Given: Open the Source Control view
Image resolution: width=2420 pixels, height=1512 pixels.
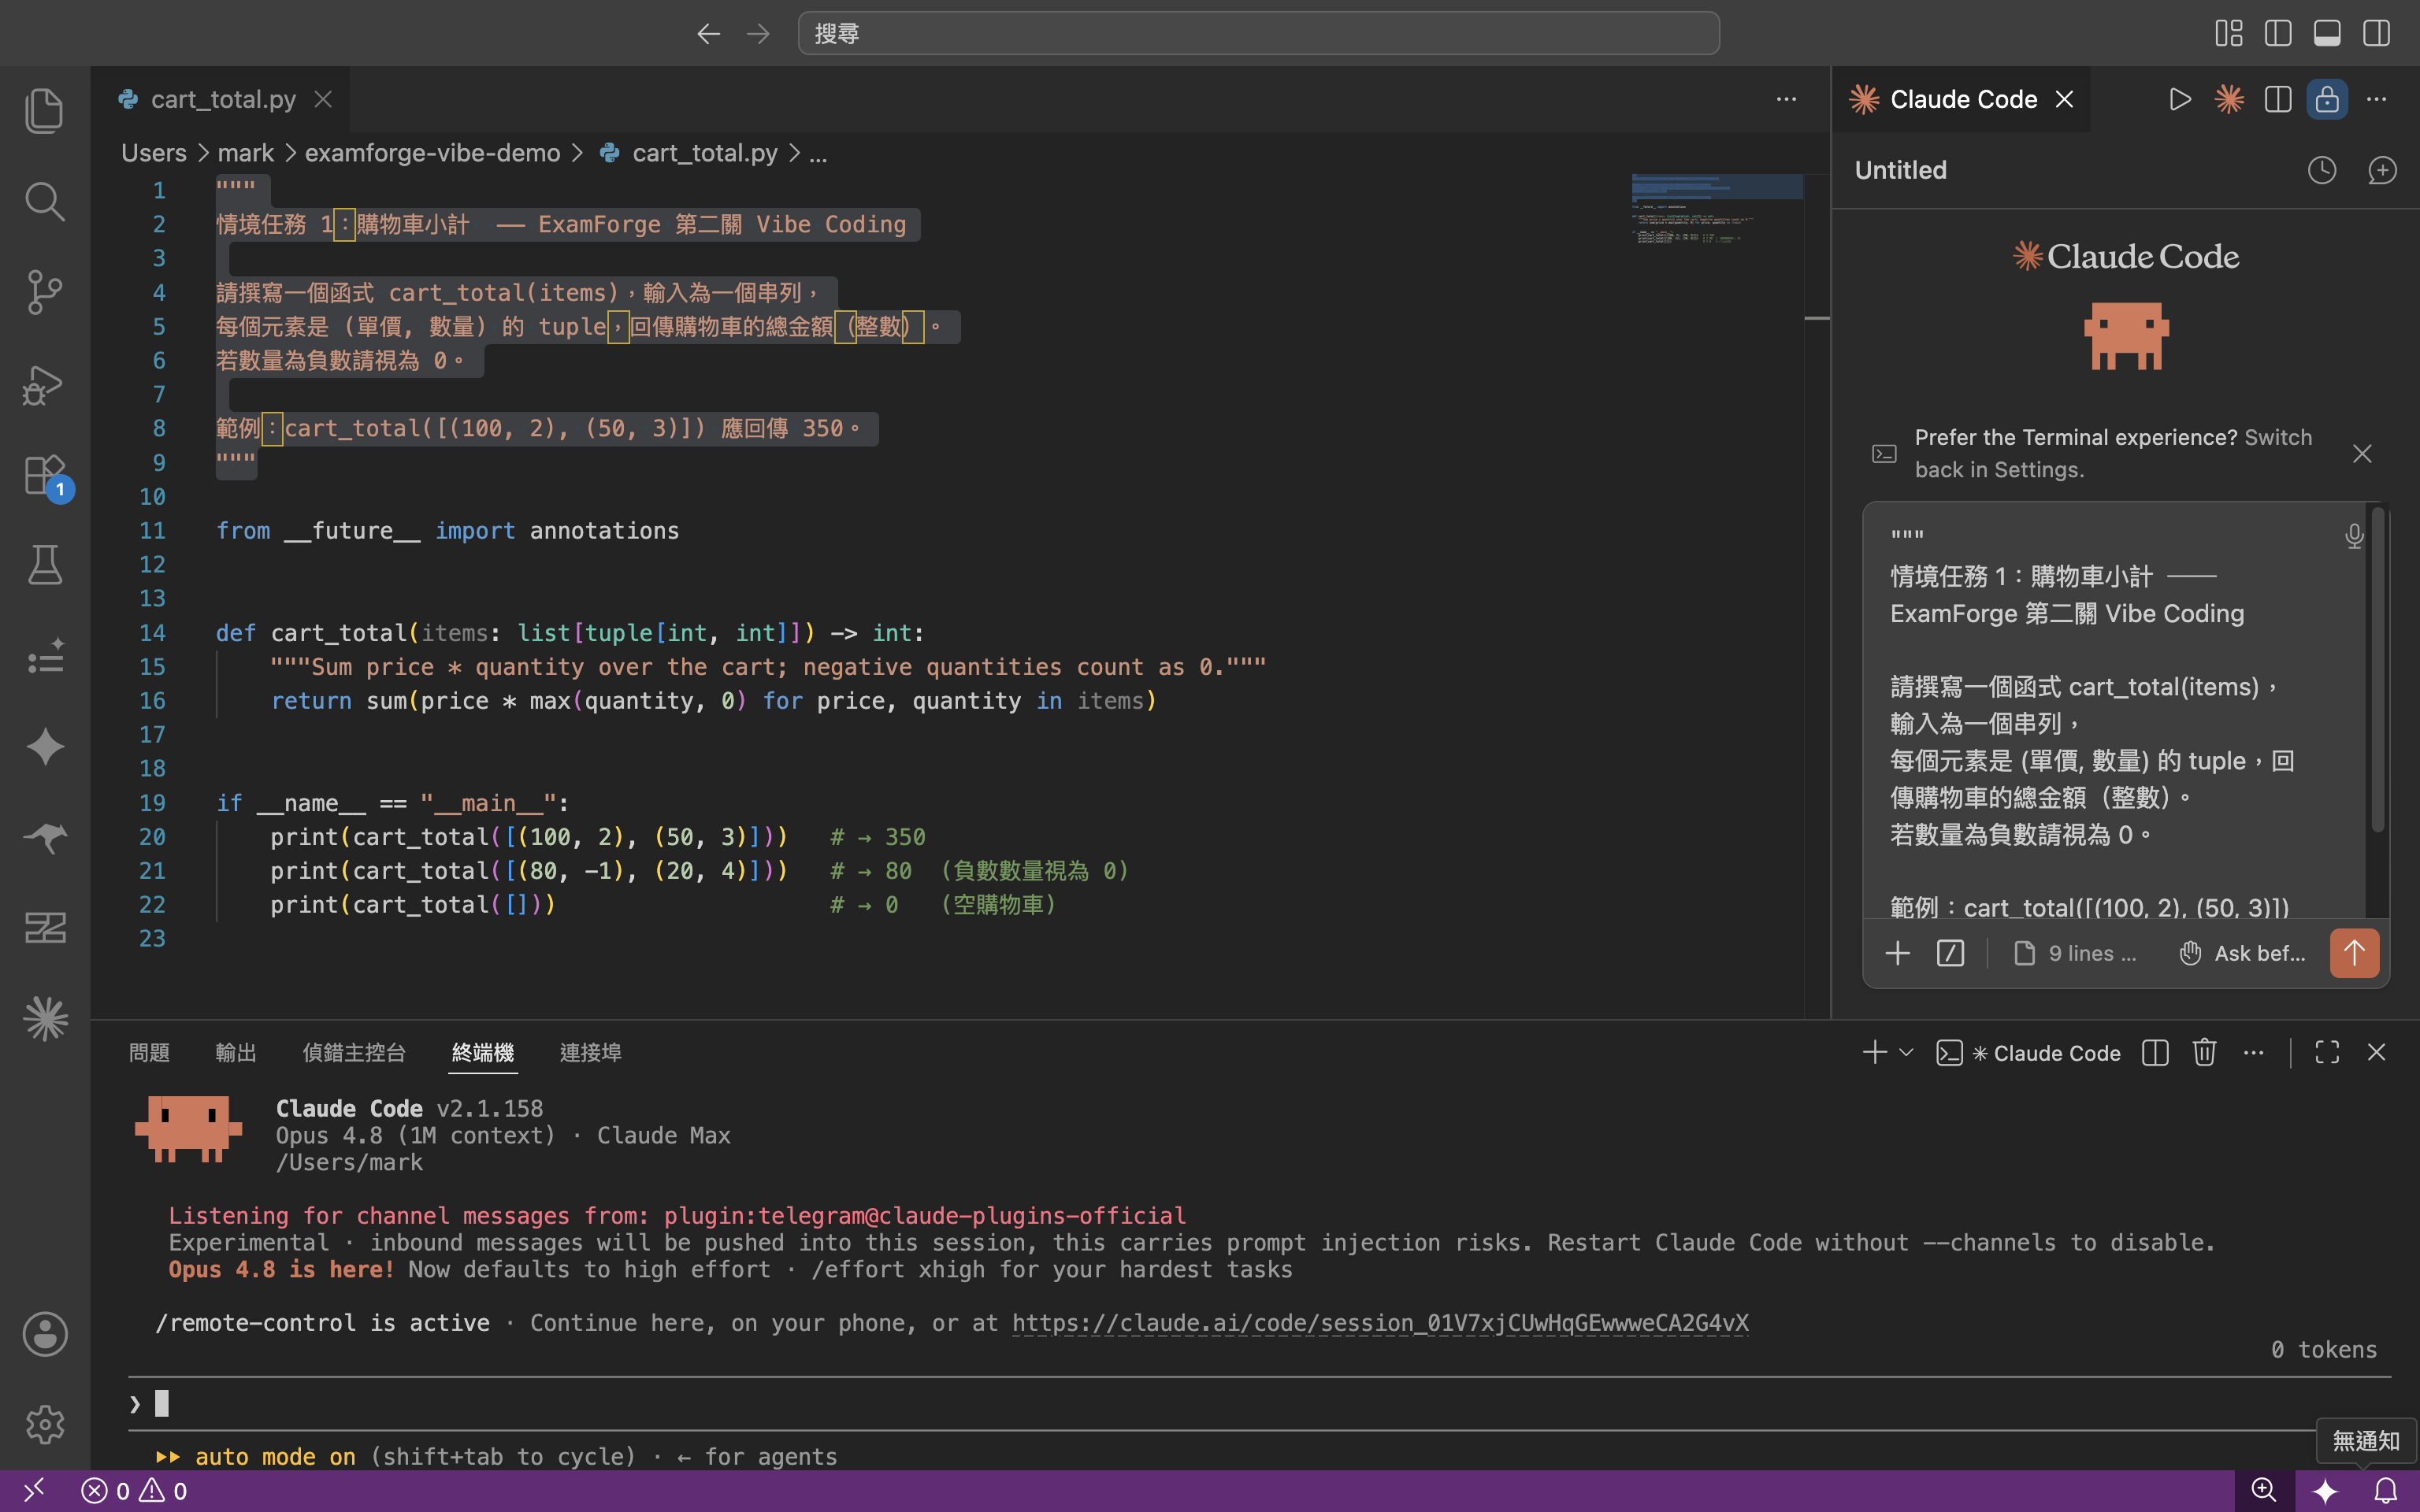Looking at the screenshot, I should tap(45, 292).
